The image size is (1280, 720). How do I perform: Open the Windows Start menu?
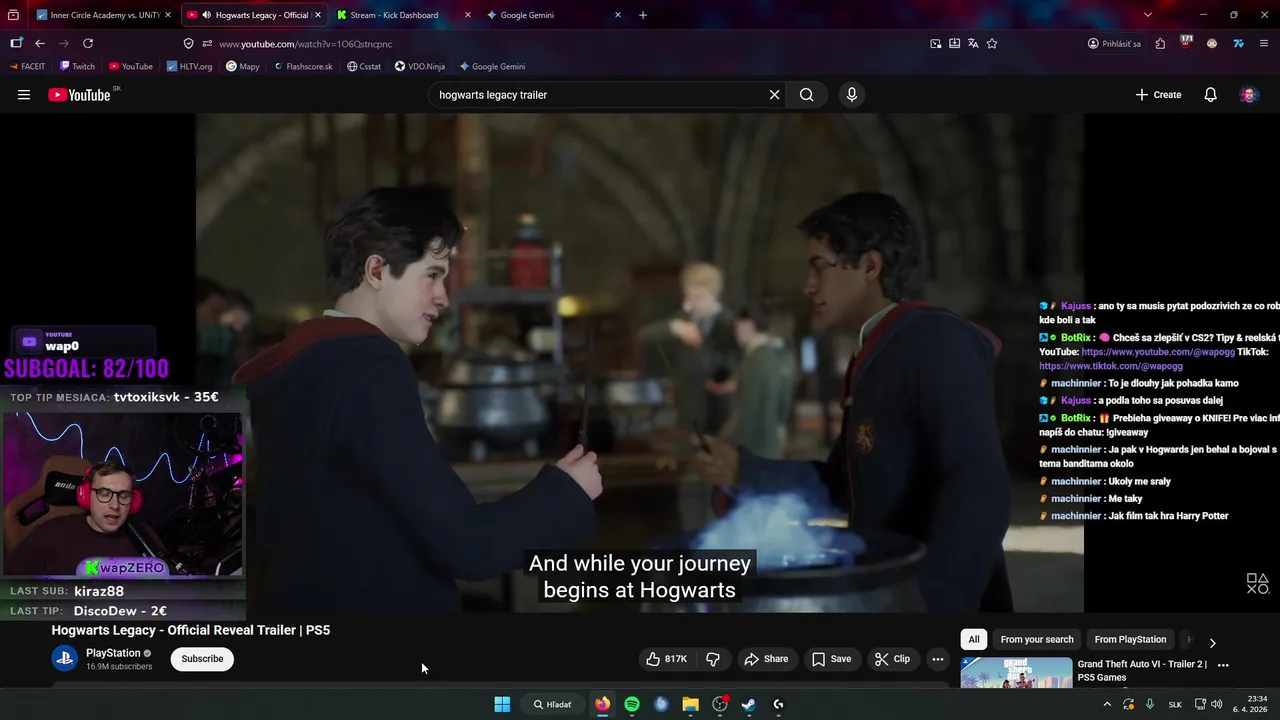pos(502,704)
